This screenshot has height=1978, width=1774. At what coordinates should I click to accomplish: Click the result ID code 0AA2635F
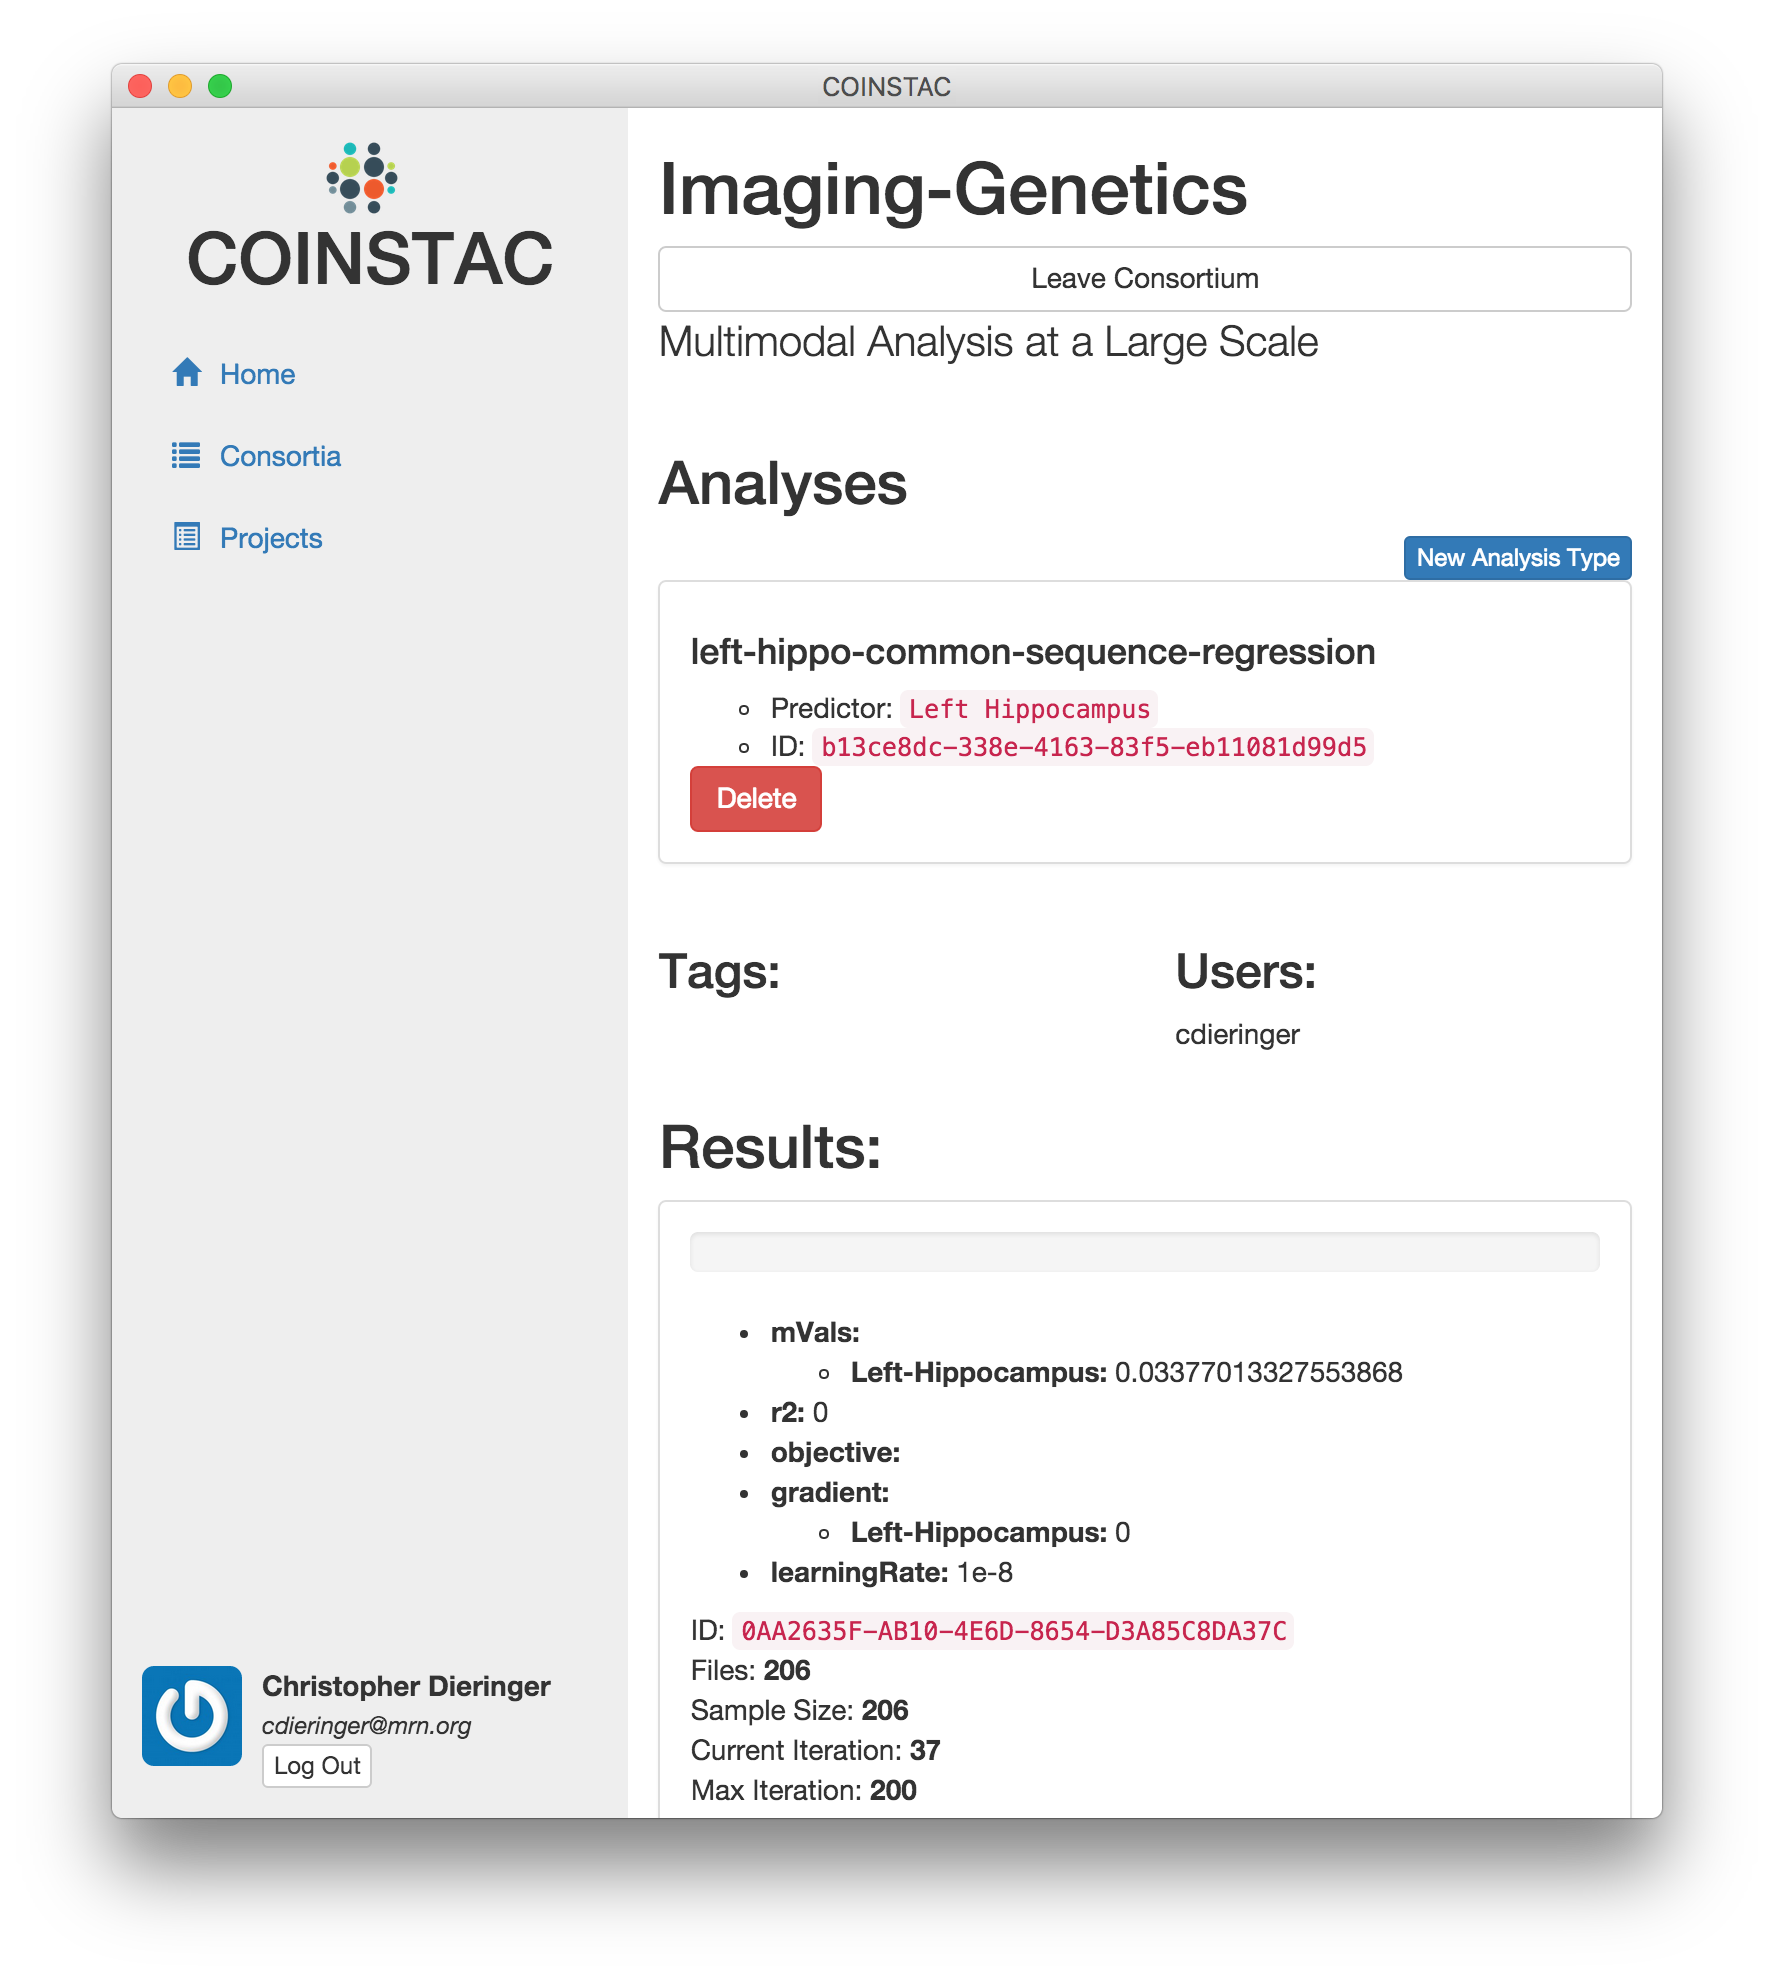click(1013, 1631)
